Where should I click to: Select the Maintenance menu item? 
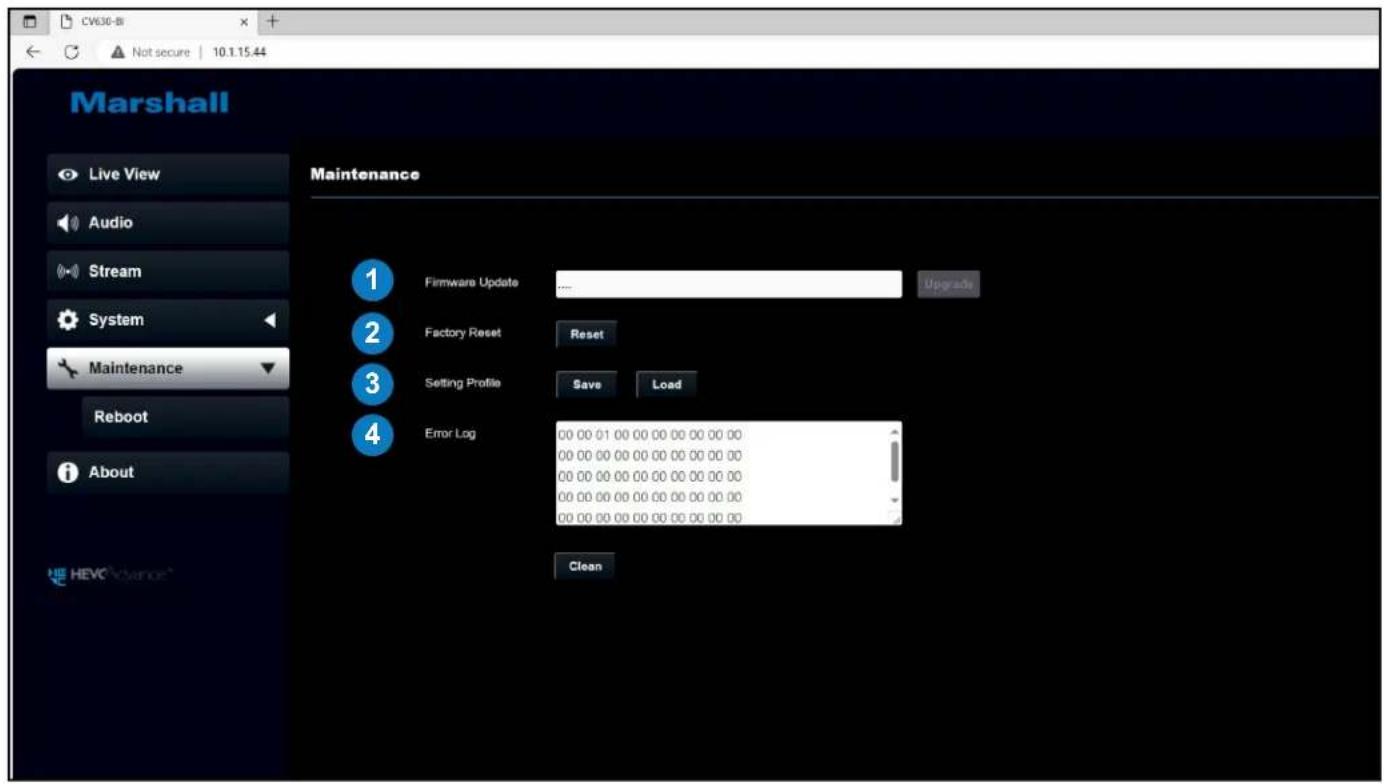(168, 368)
